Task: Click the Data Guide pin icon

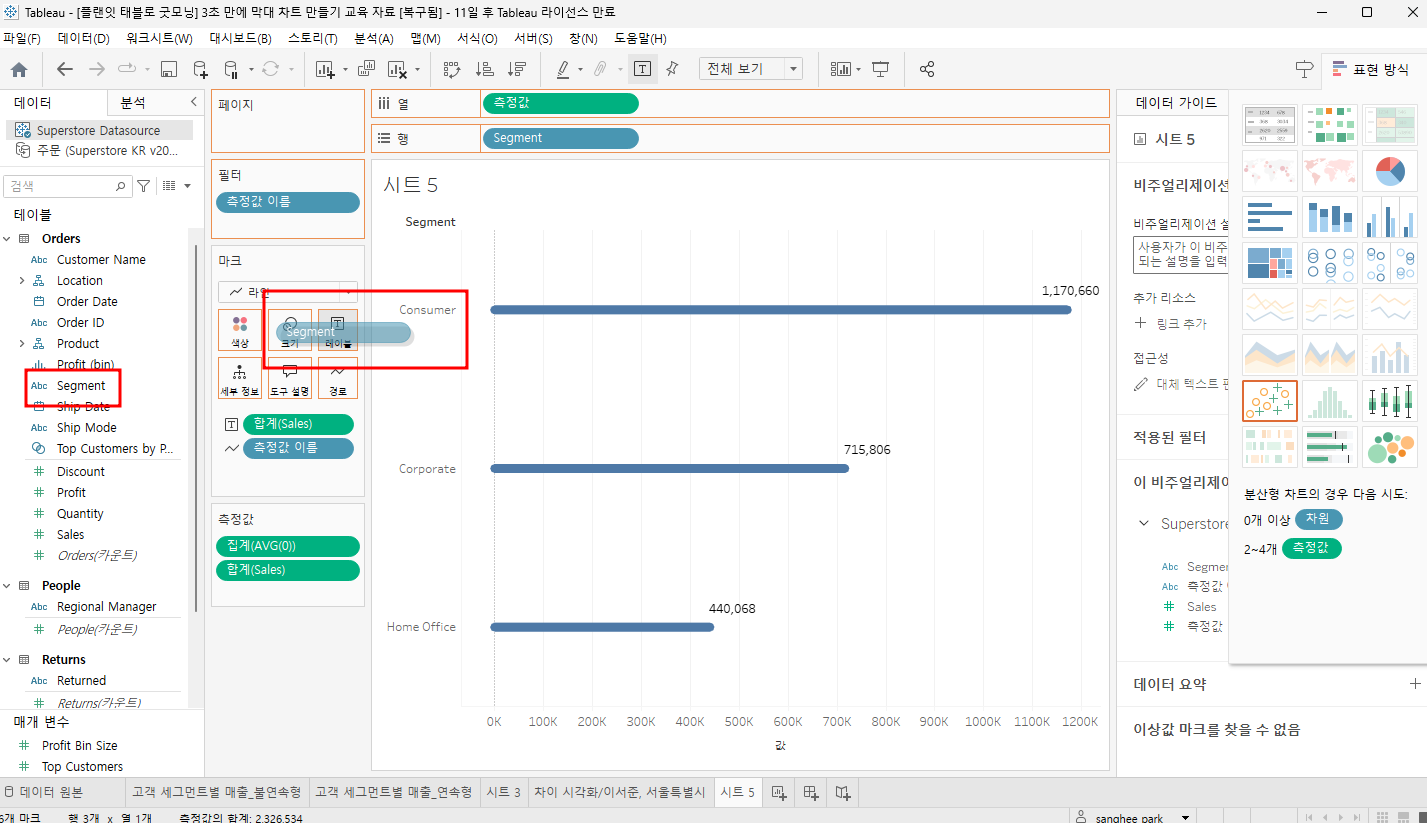Action: click(x=1304, y=69)
